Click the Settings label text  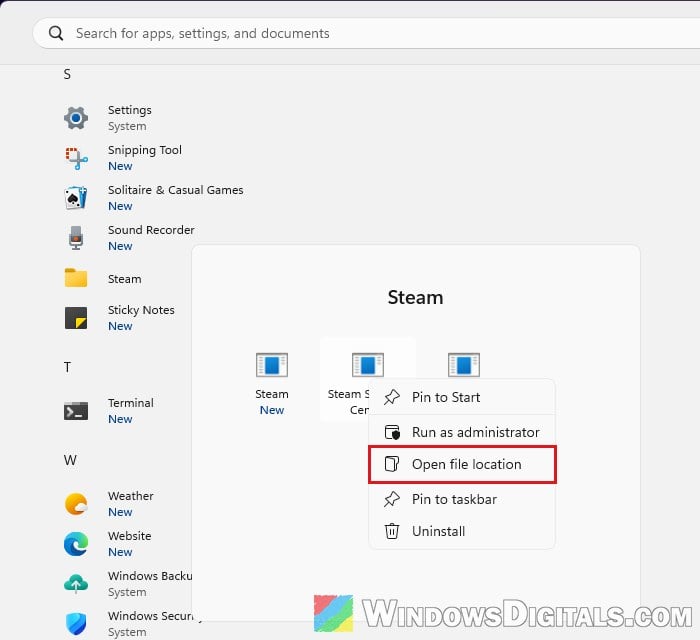pos(129,110)
